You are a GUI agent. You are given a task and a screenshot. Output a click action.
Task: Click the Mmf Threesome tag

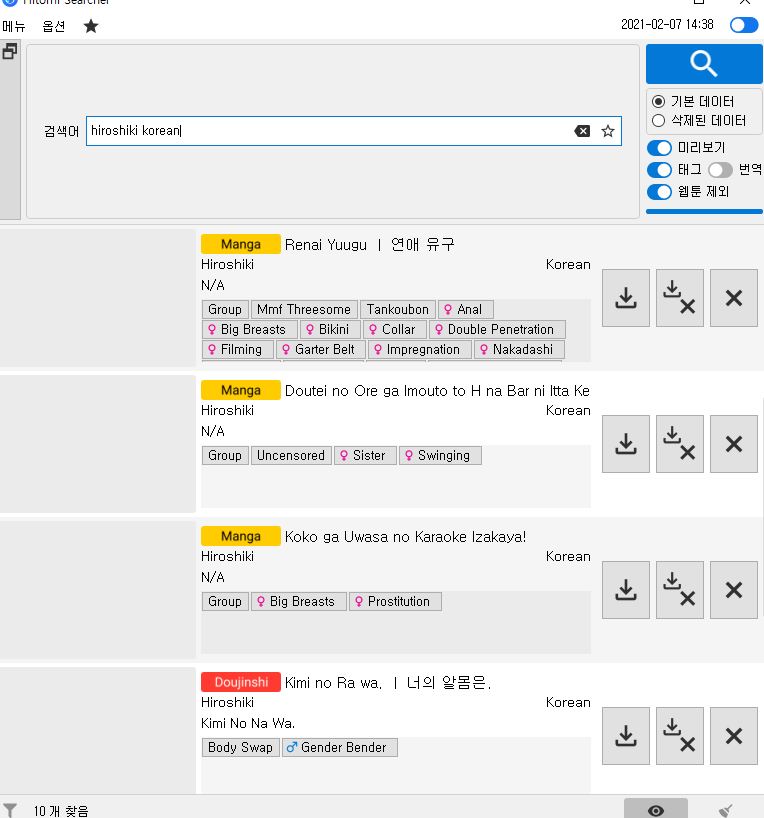click(304, 309)
